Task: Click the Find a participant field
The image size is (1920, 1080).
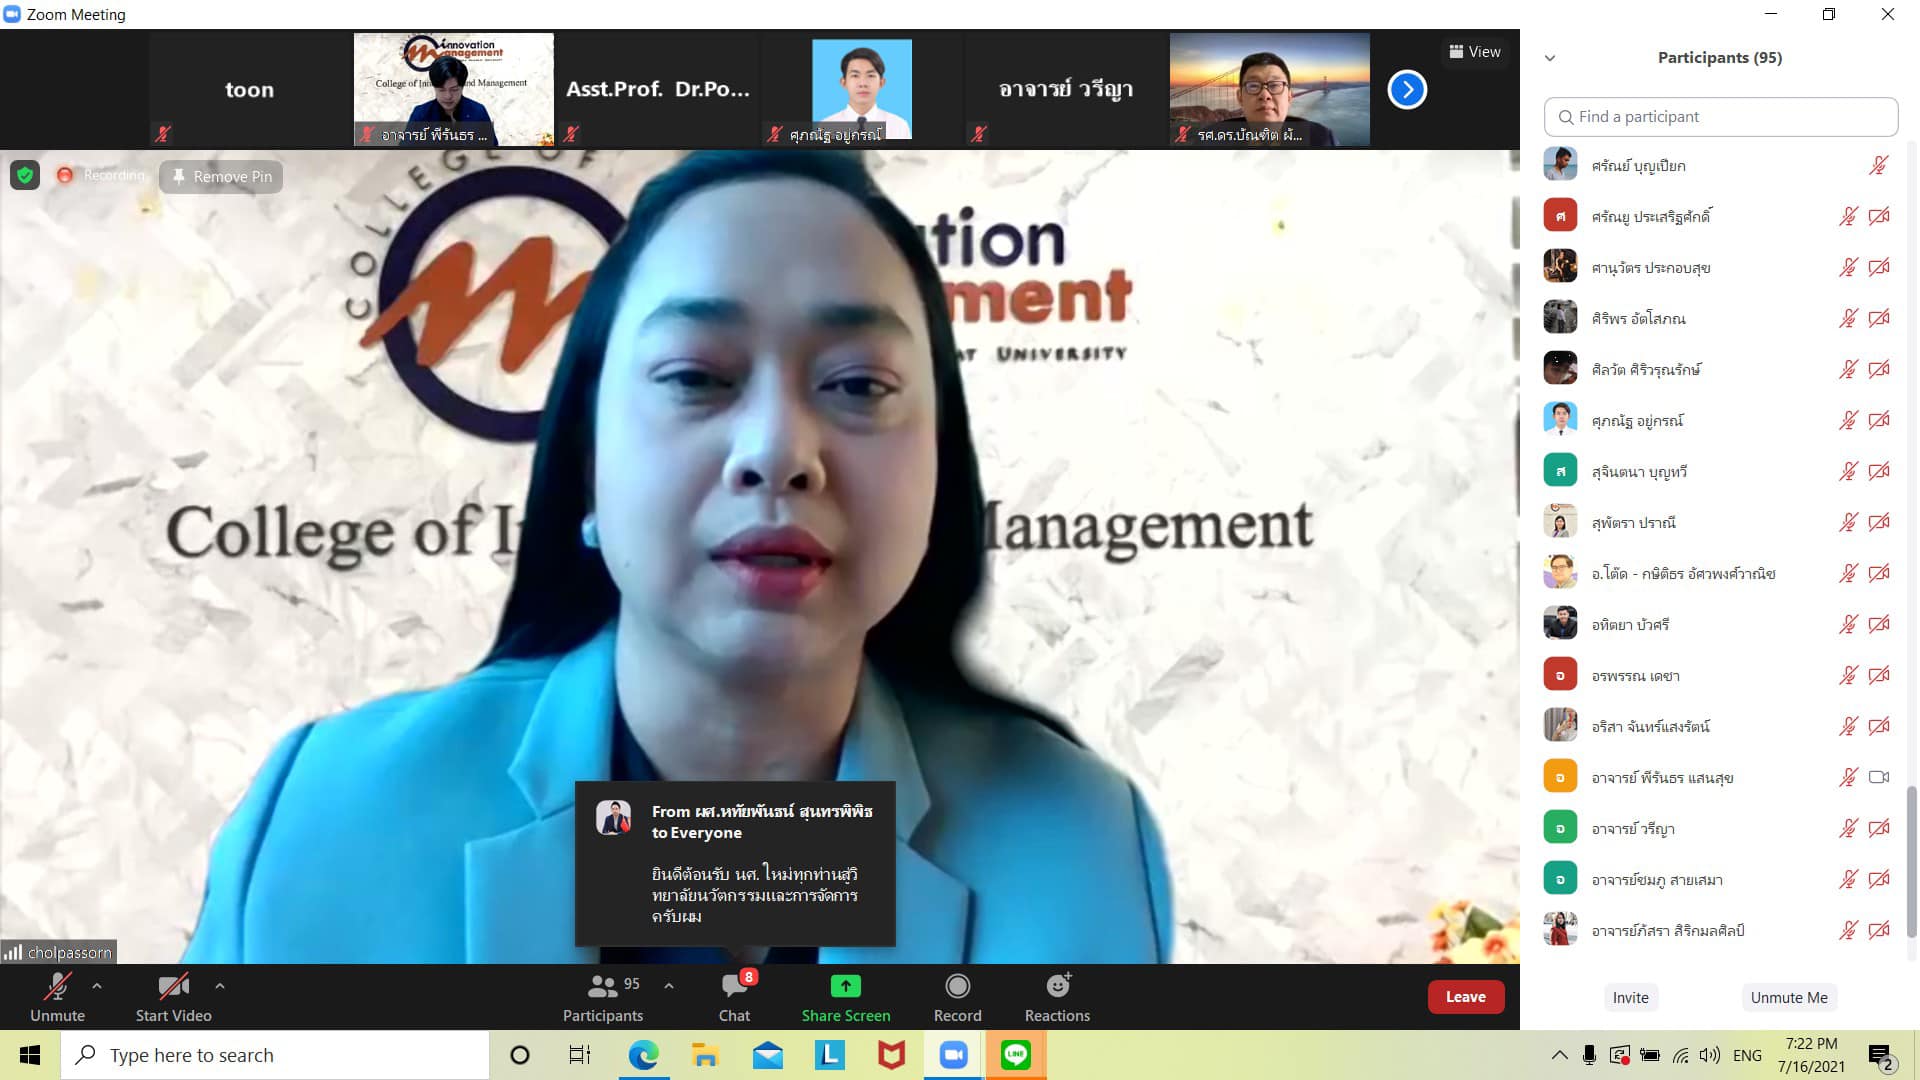Action: pyautogui.click(x=1720, y=117)
